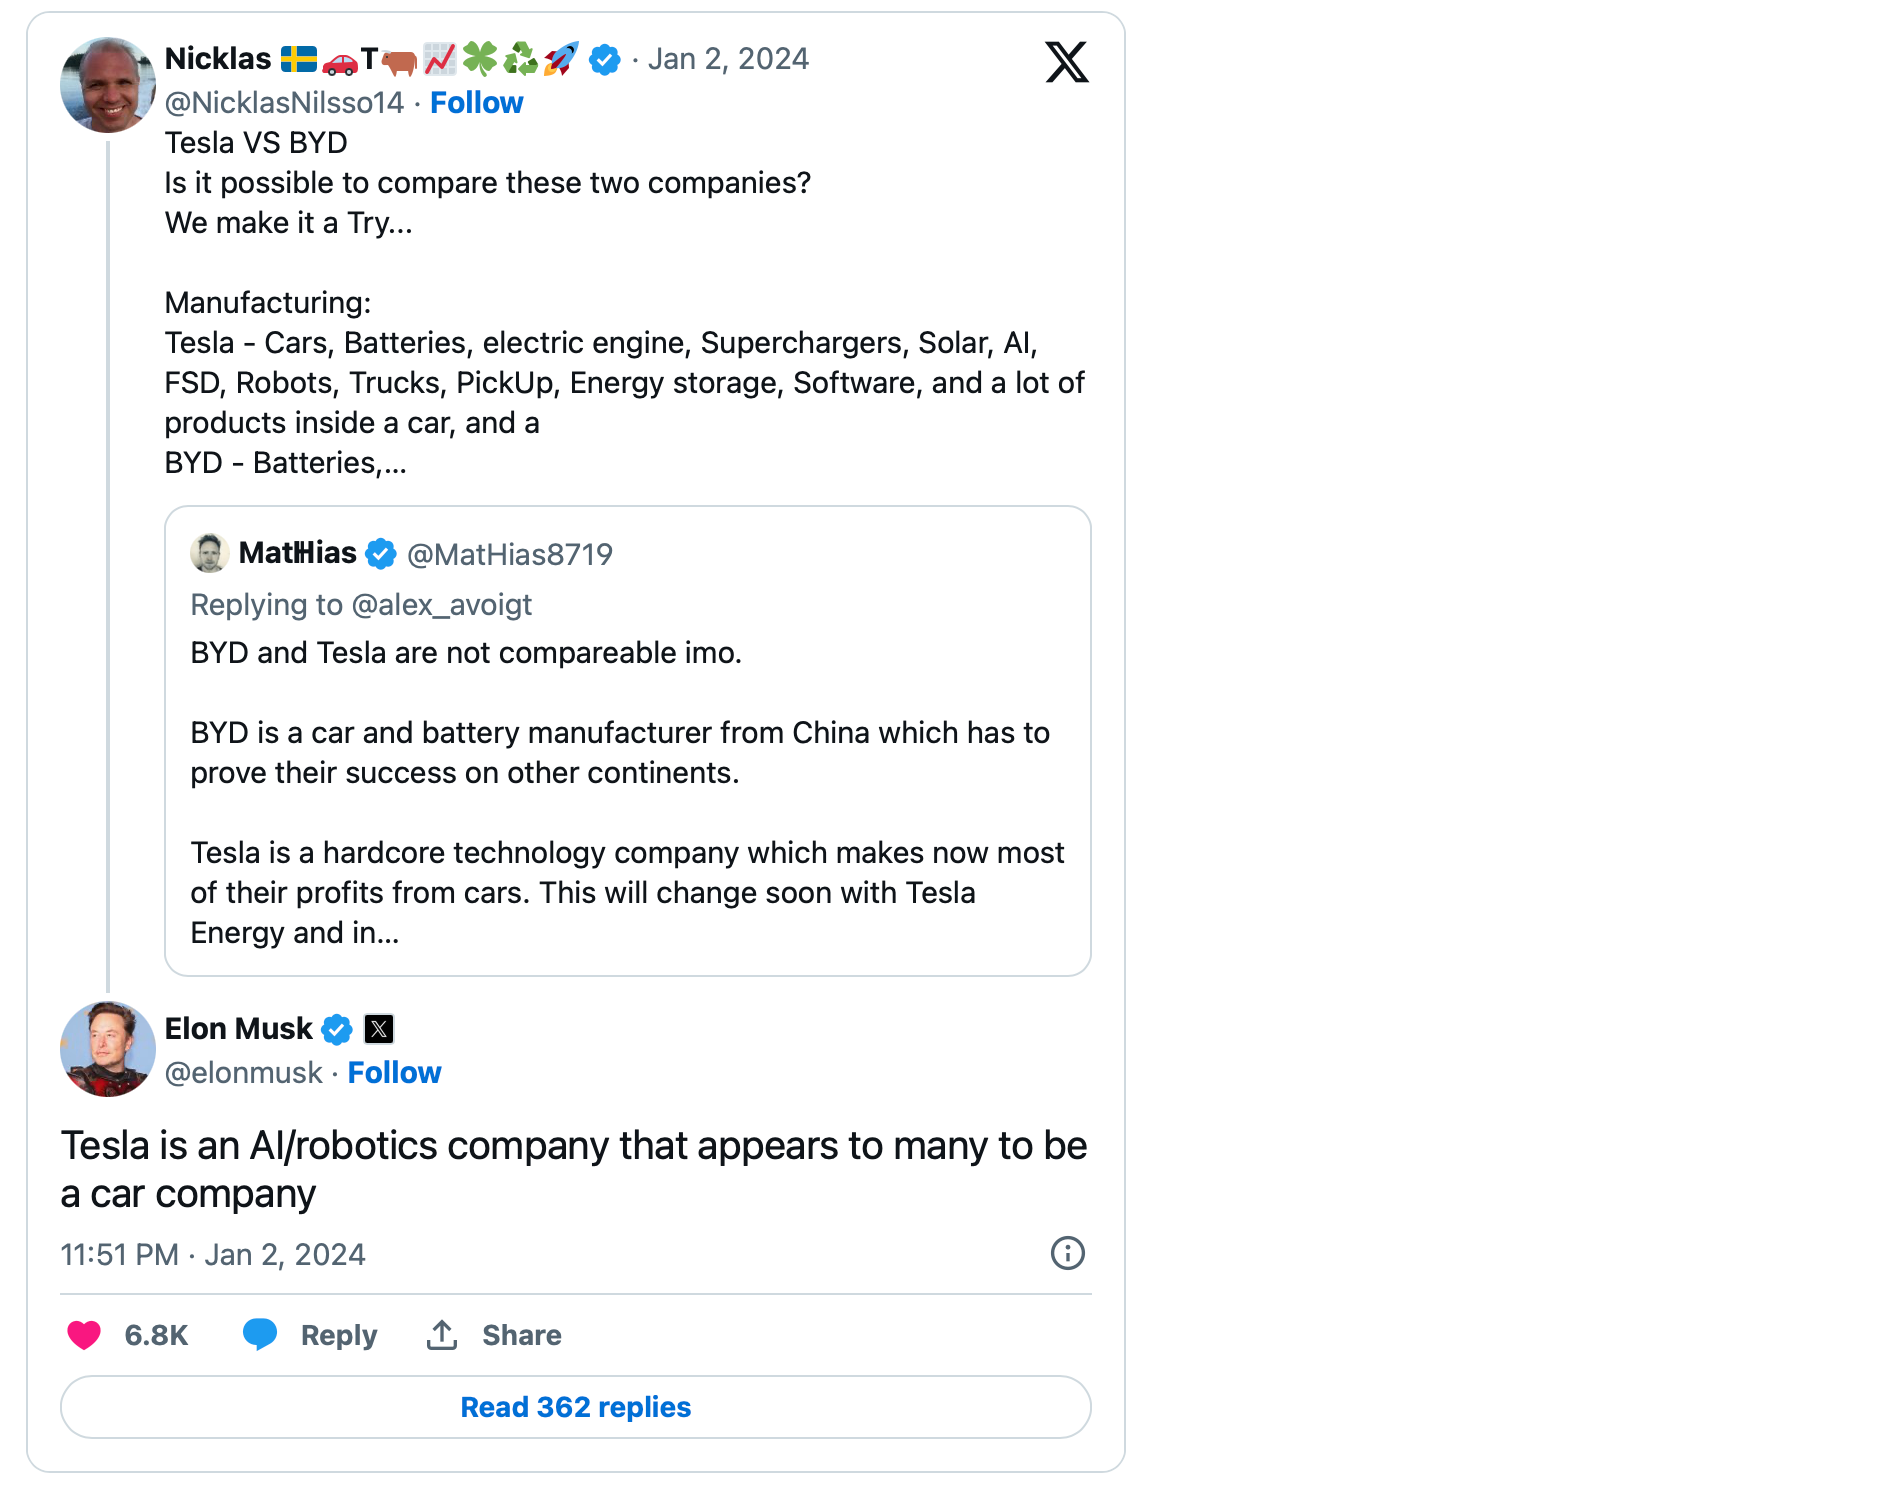The height and width of the screenshot is (1494, 1896).
Task: Click the Share label text
Action: [521, 1335]
